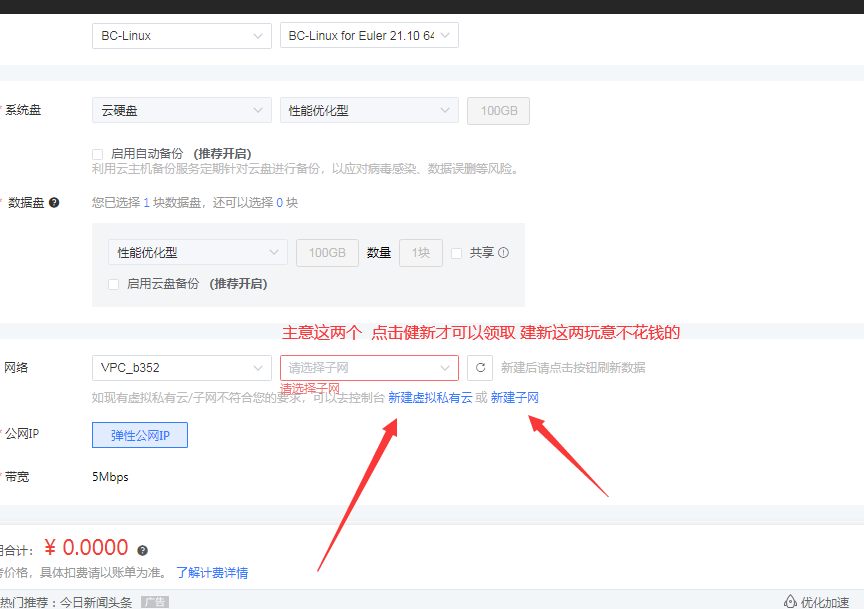Click the refresh icon beside subnet dropdown

pyautogui.click(x=480, y=368)
